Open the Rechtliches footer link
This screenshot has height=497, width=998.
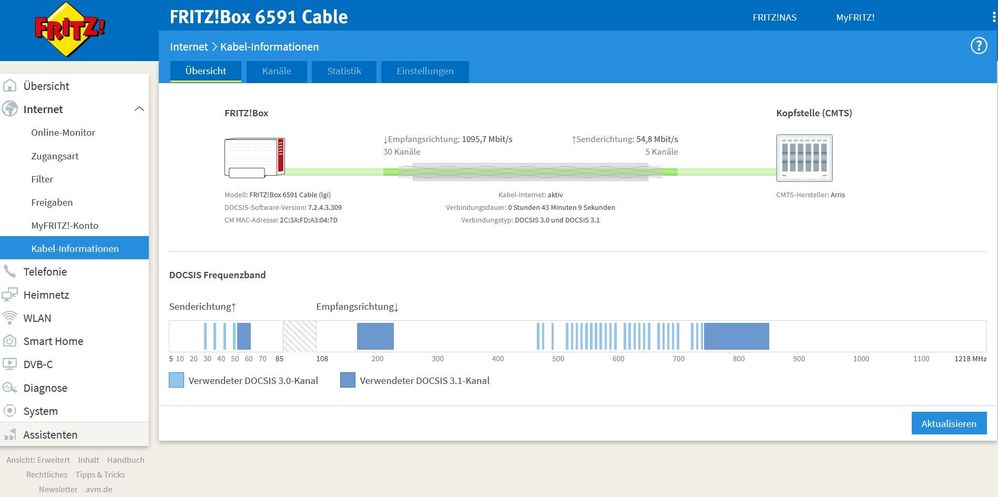[46, 475]
